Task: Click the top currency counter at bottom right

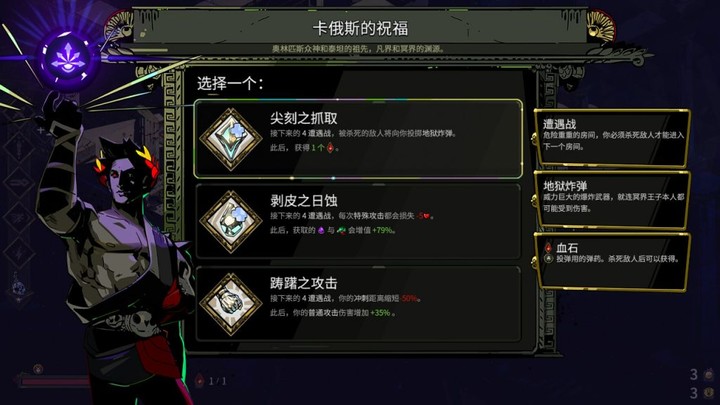Action: [x=702, y=375]
